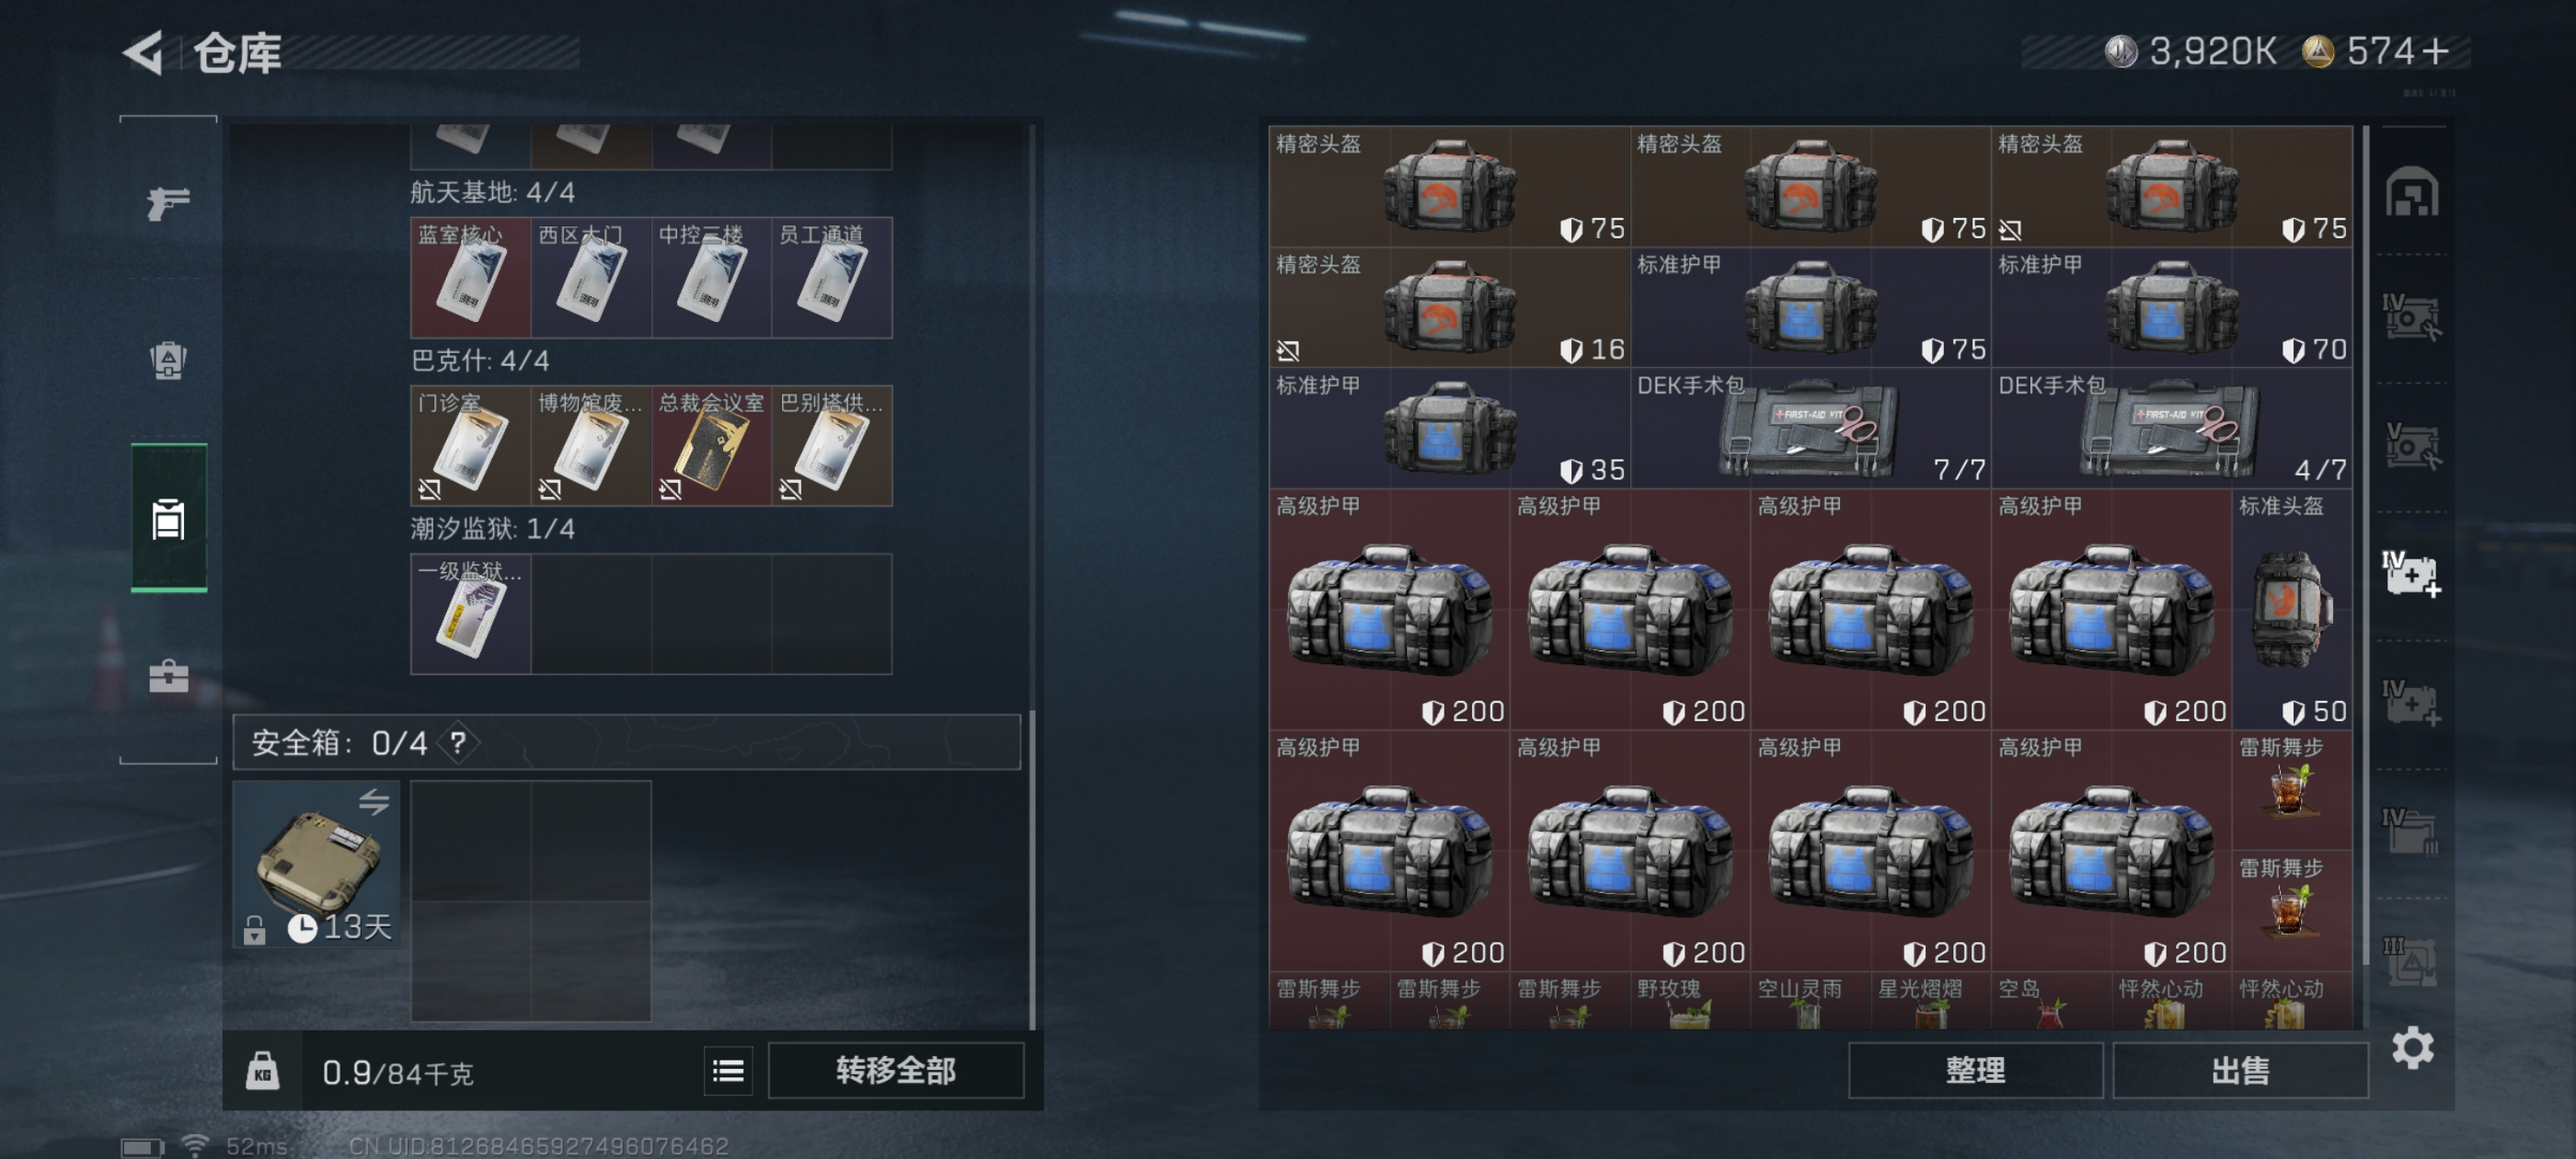
Task: Click the 安全箱 question mark help icon
Action: click(x=458, y=743)
